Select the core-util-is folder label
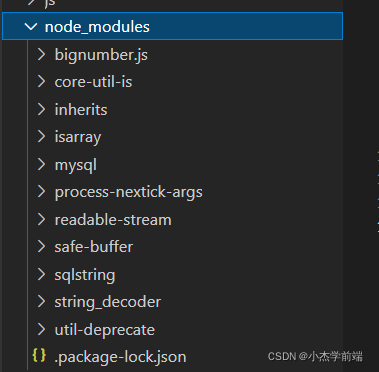379x372 pixels. click(93, 82)
